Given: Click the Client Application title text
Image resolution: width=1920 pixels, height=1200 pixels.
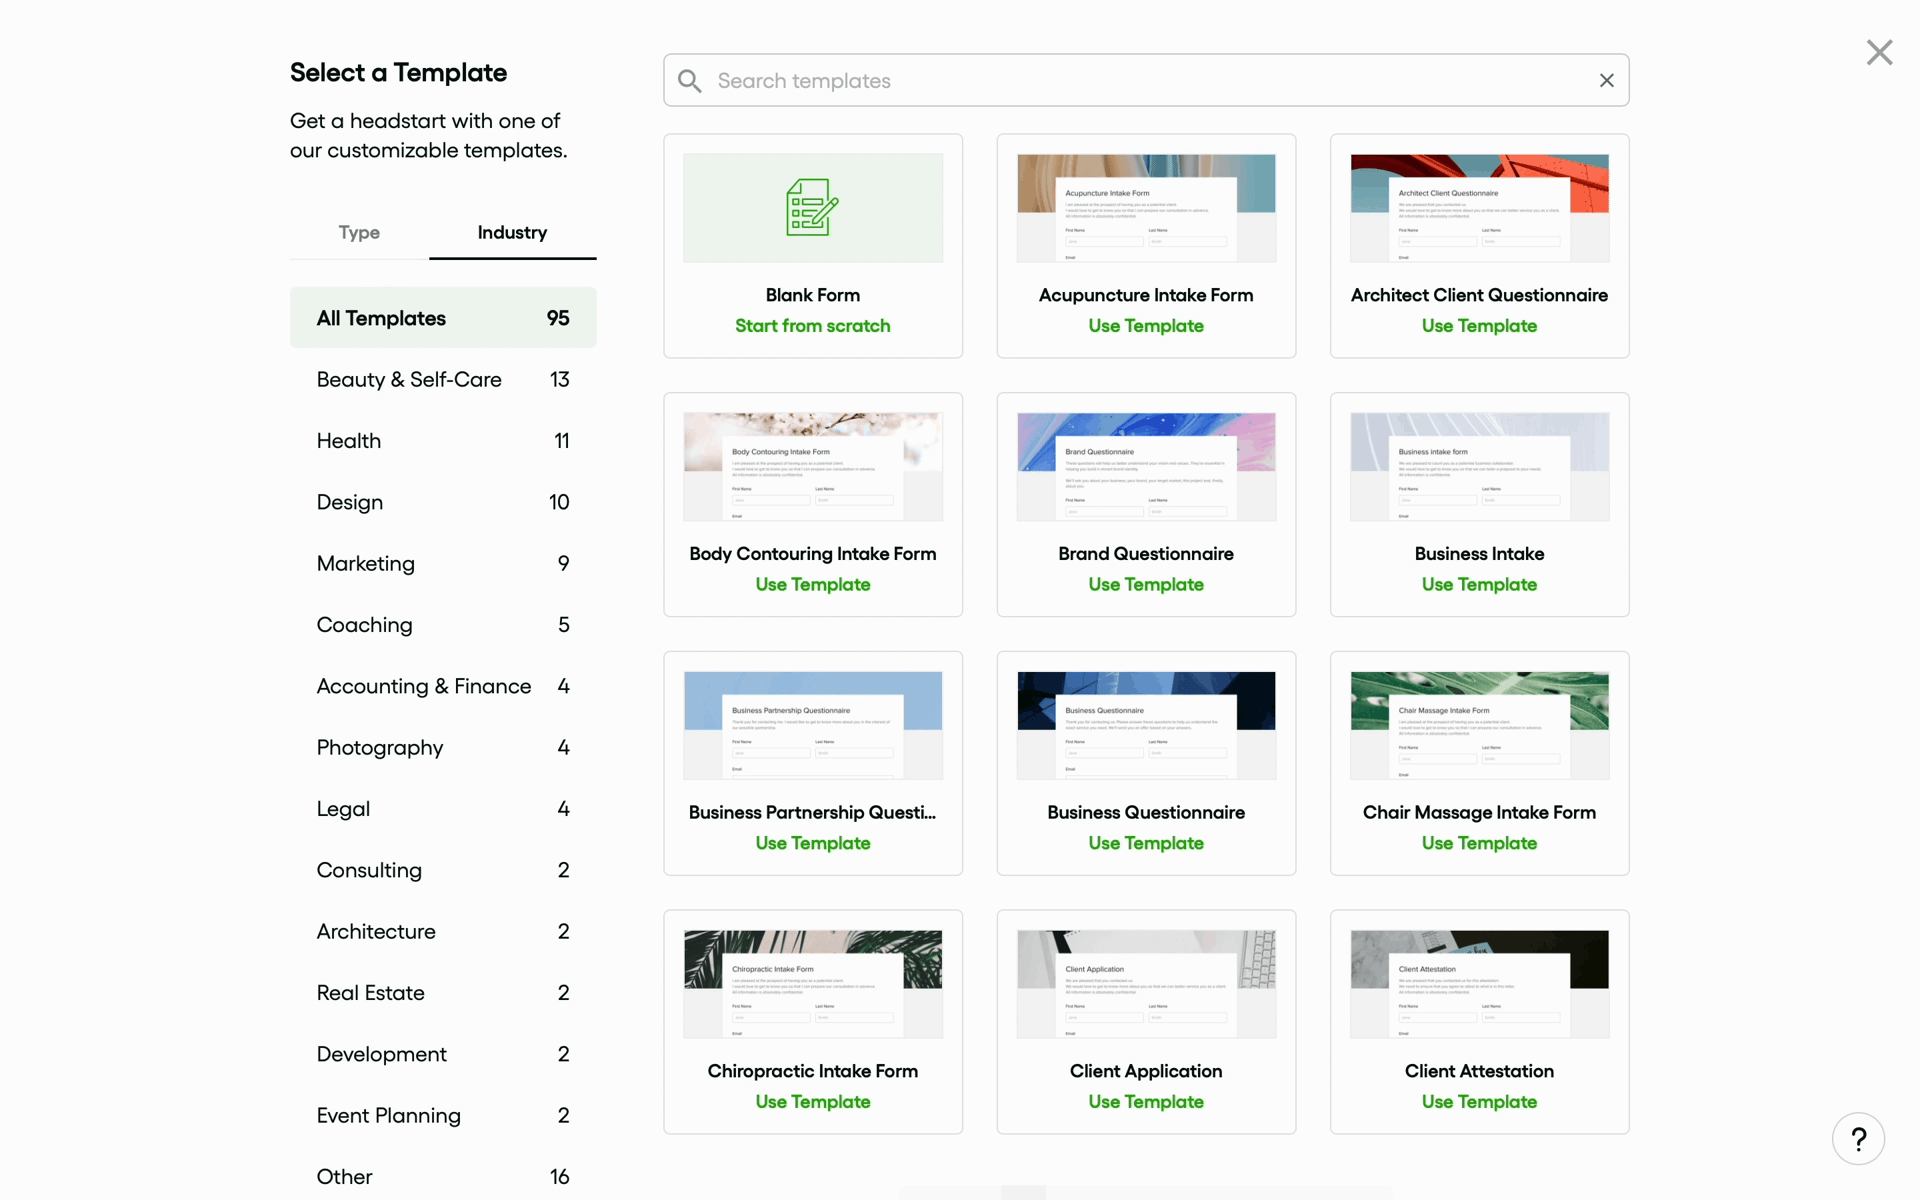Looking at the screenshot, I should (1146, 1071).
